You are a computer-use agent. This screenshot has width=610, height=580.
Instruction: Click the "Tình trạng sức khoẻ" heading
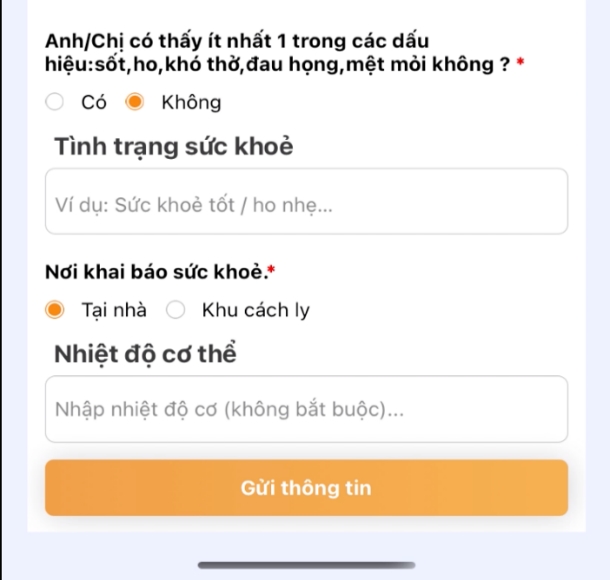click(173, 147)
